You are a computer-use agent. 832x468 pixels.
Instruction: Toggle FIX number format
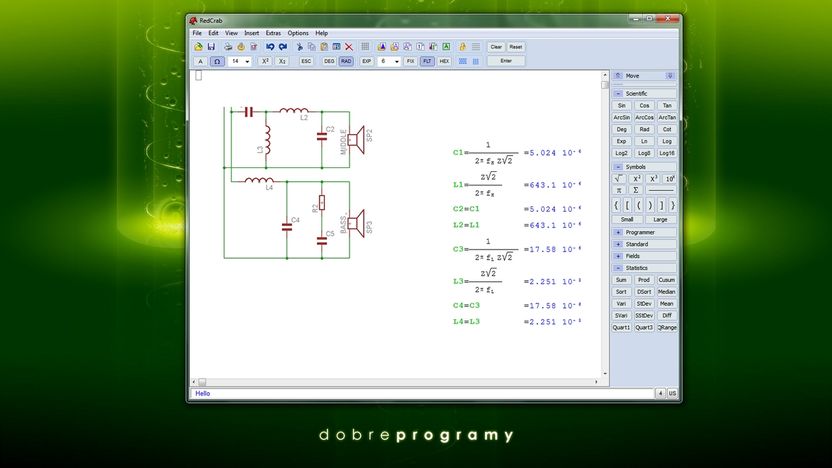click(410, 61)
